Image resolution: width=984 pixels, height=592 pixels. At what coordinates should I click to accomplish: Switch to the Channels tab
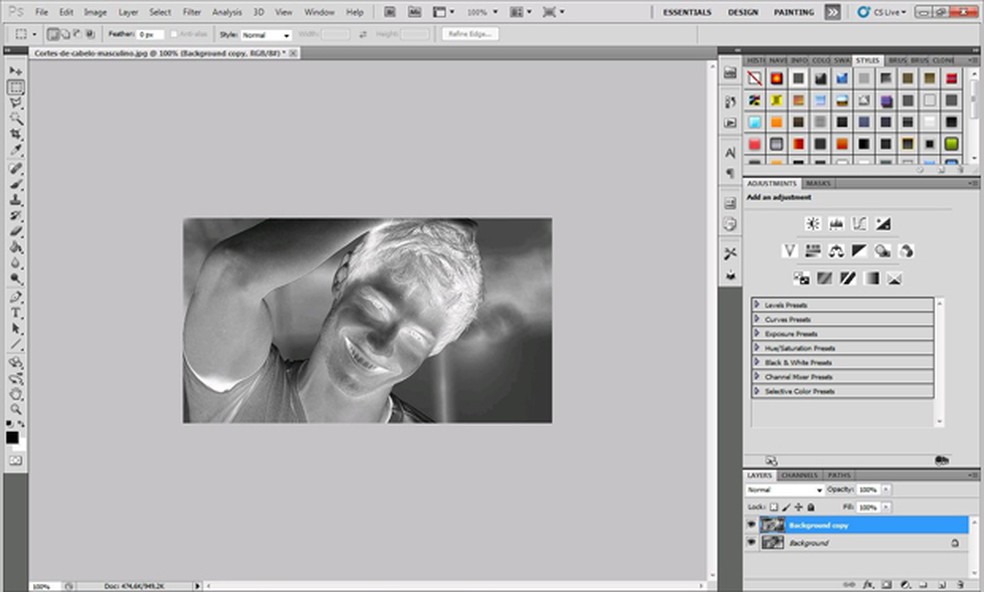tap(799, 475)
